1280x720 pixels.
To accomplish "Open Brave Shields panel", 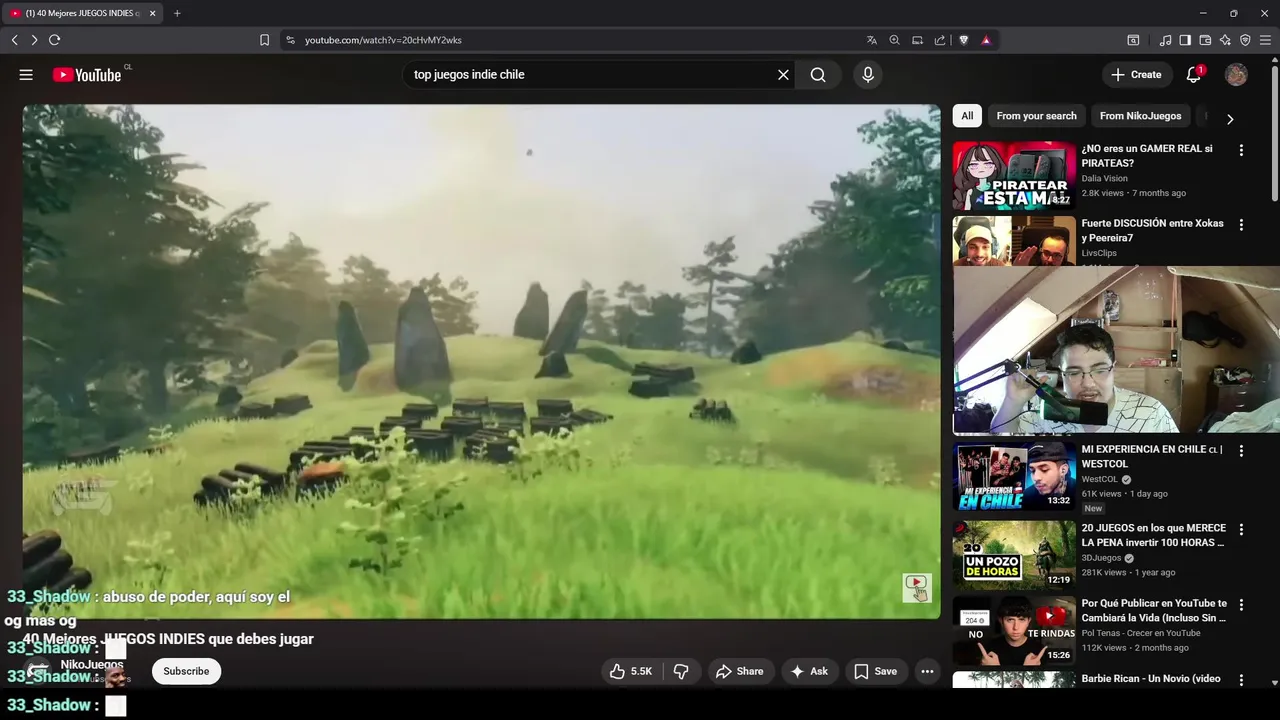I will tap(964, 40).
